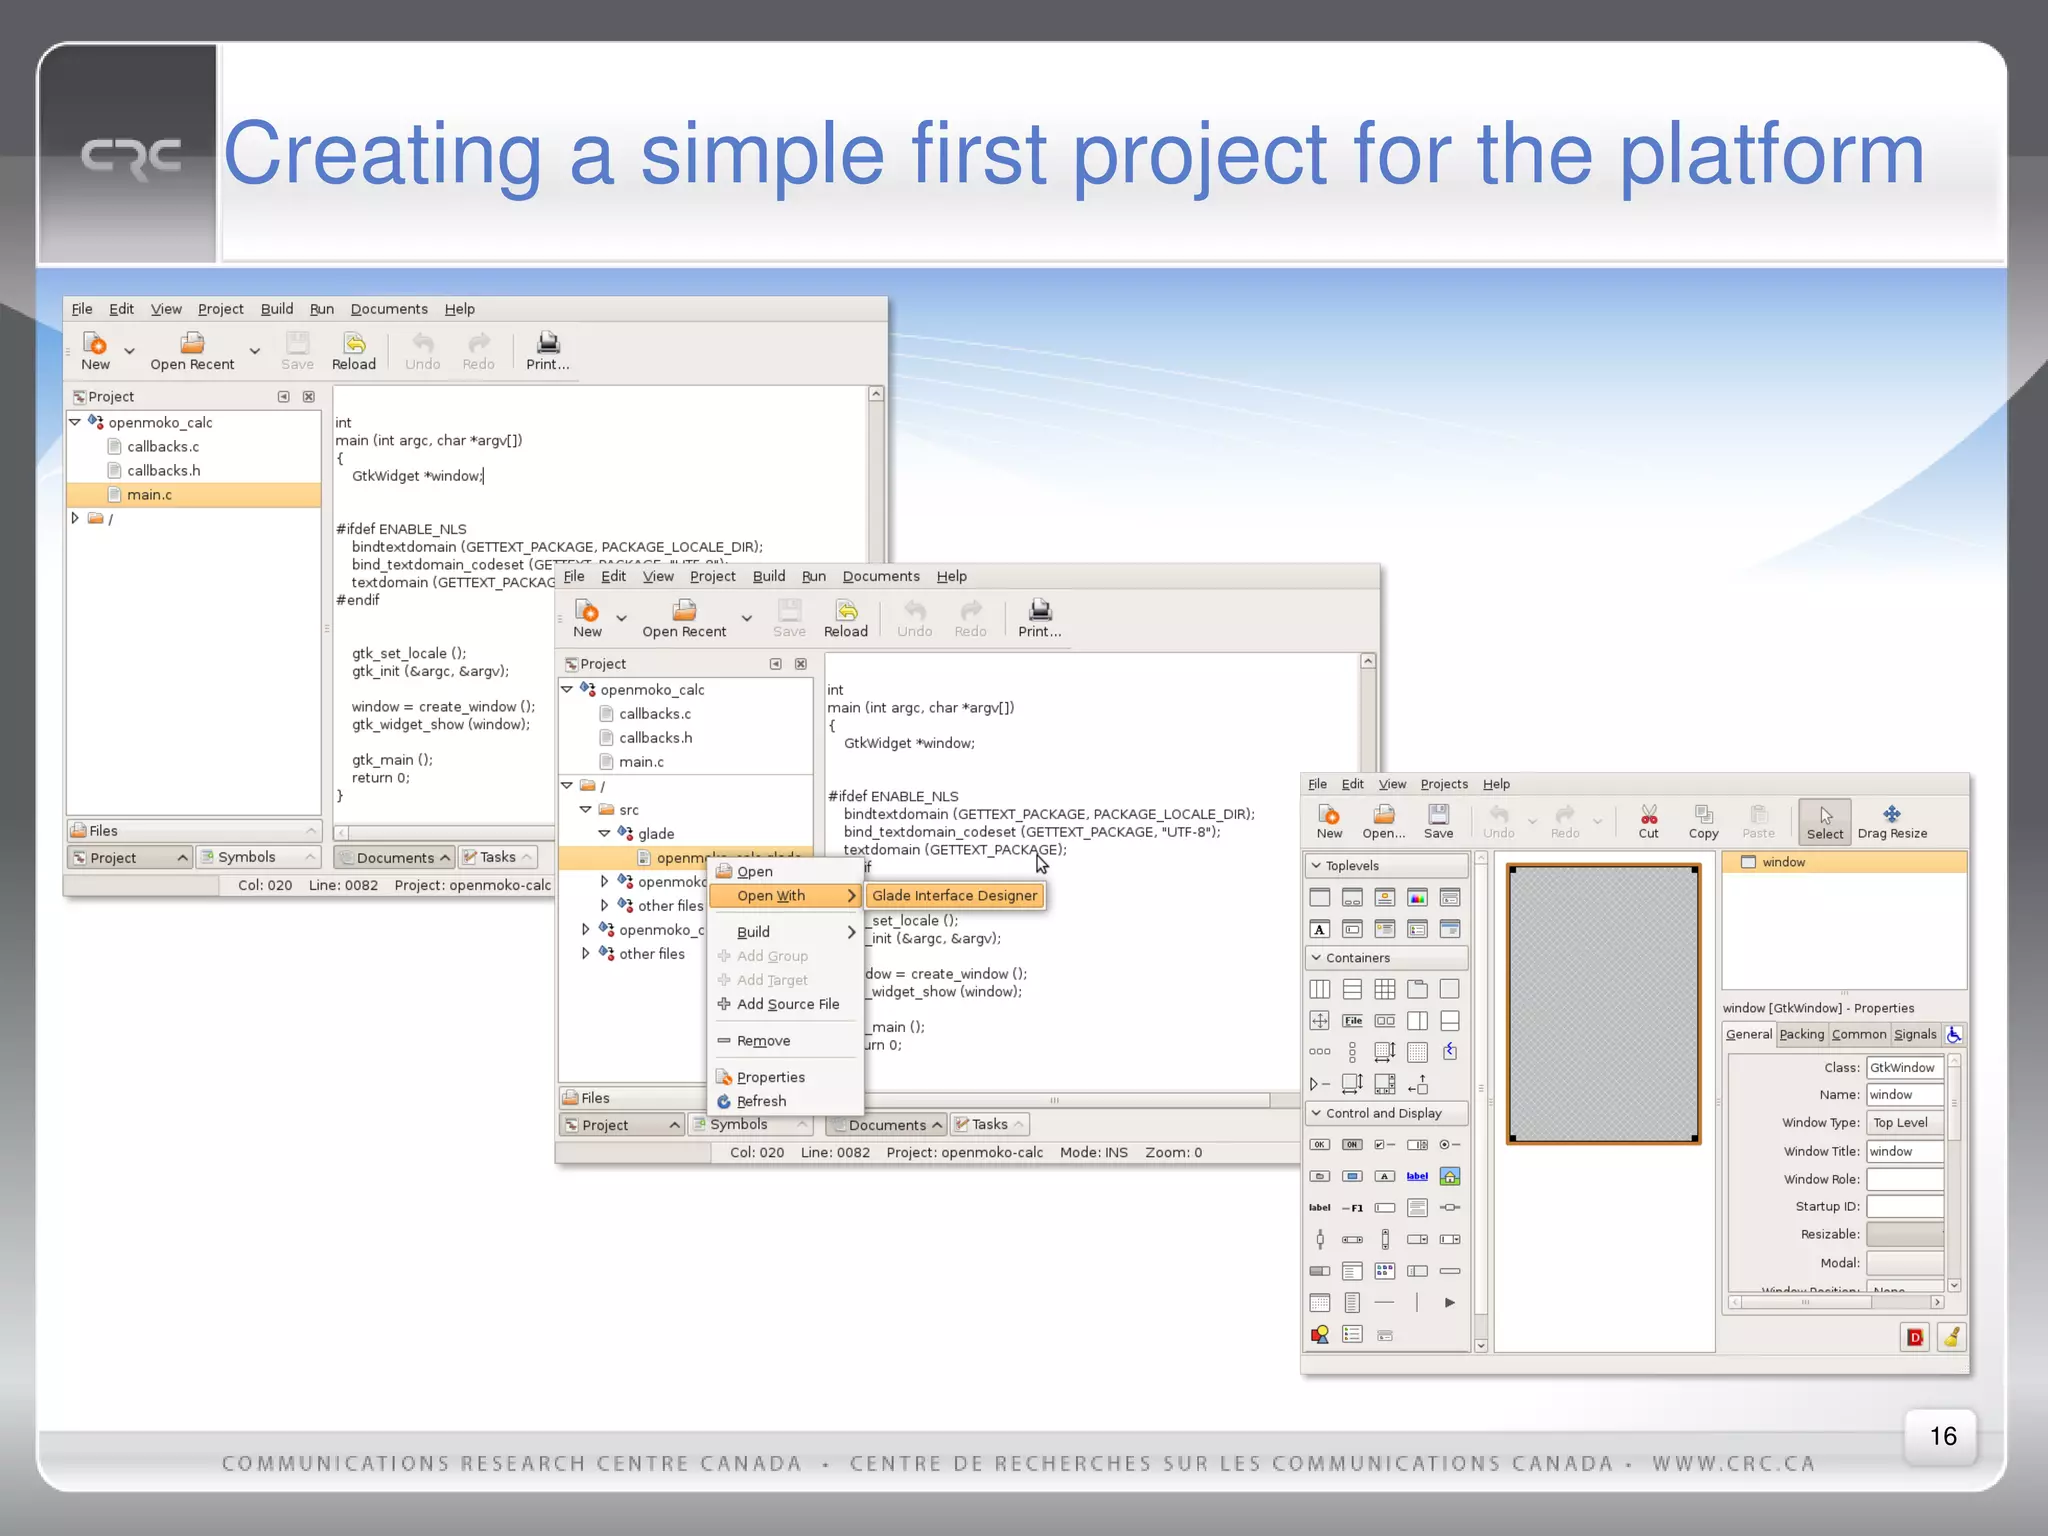This screenshot has height=1536, width=2048.
Task: Expand the root folder in back window tree
Action: pos(75,518)
